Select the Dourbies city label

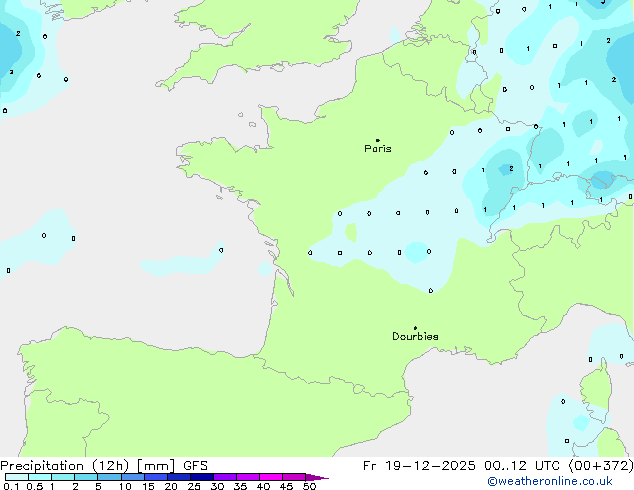[415, 336]
